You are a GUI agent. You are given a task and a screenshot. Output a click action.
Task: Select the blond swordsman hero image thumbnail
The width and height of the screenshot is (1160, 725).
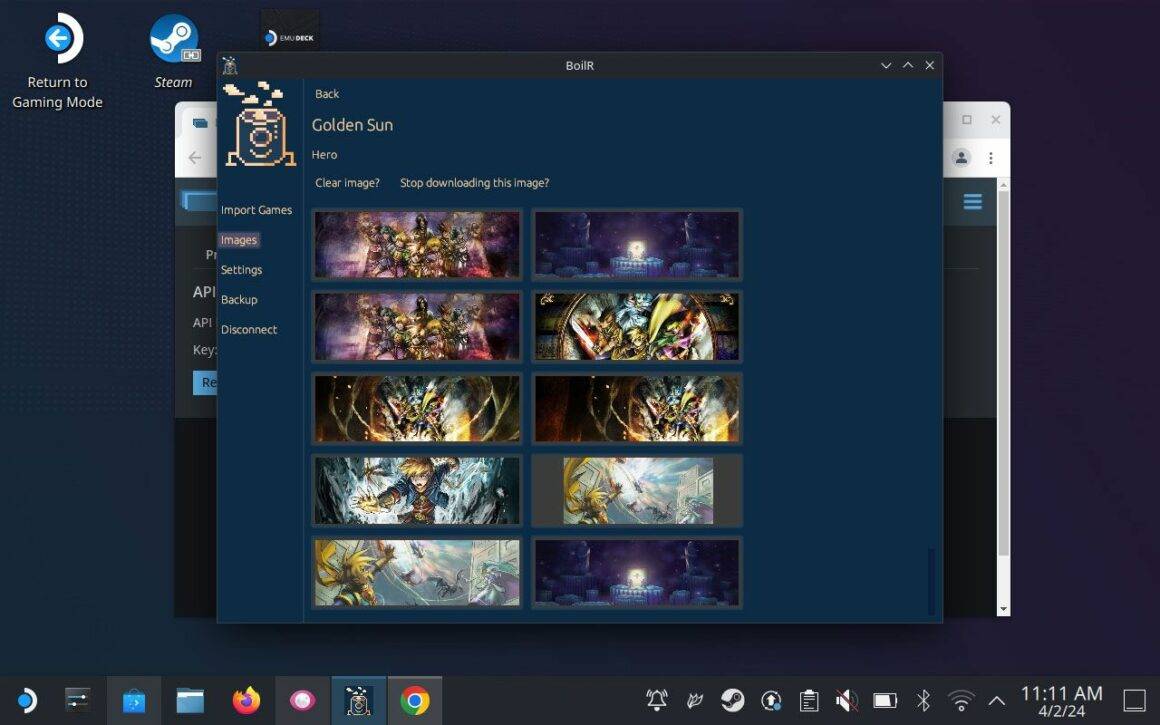[417, 491]
